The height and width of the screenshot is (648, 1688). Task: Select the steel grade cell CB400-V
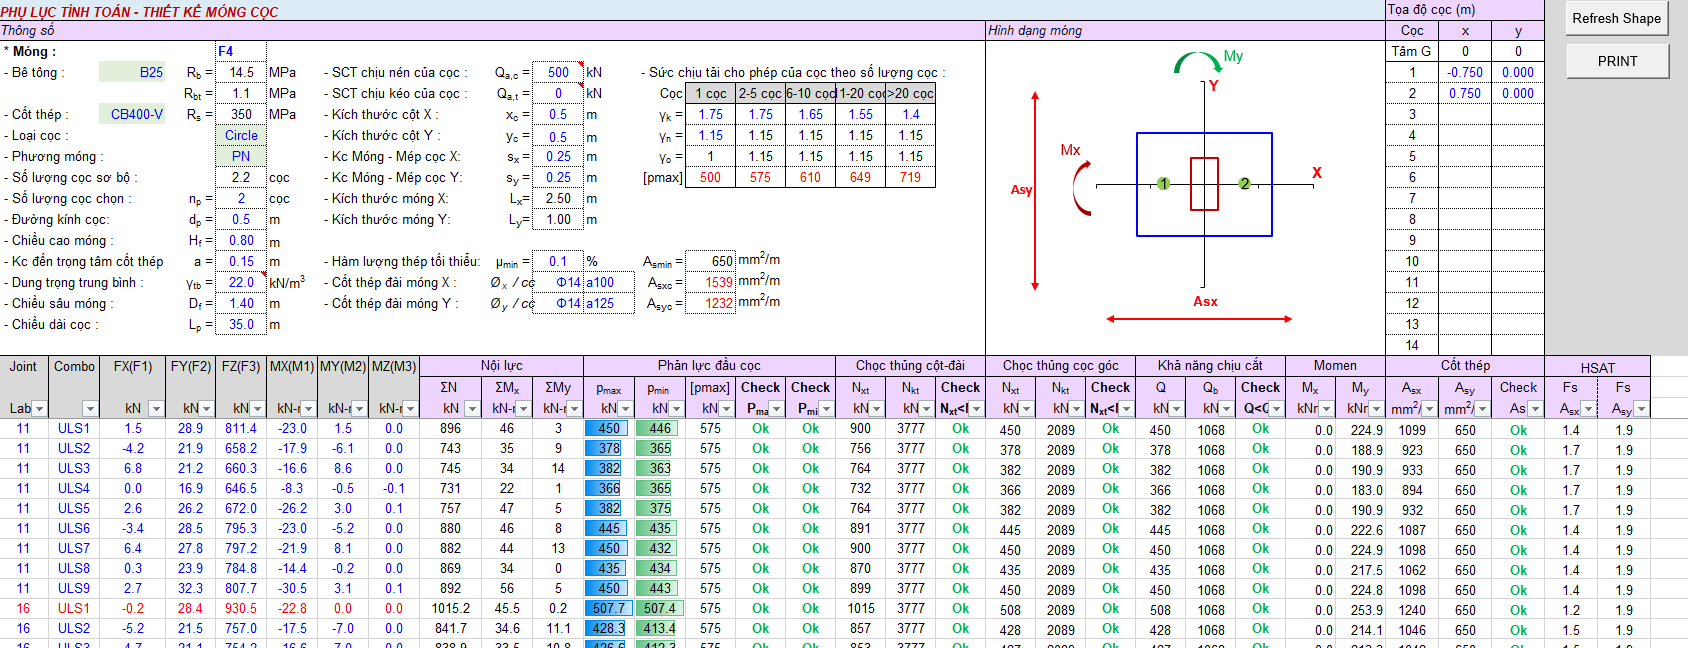(x=133, y=114)
